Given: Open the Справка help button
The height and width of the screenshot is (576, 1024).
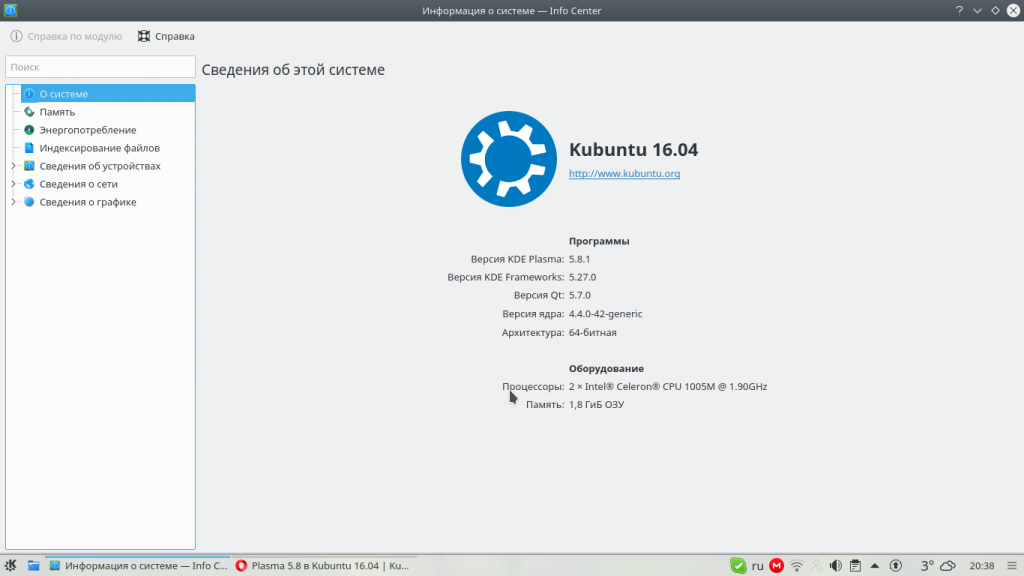Looking at the screenshot, I should [166, 36].
